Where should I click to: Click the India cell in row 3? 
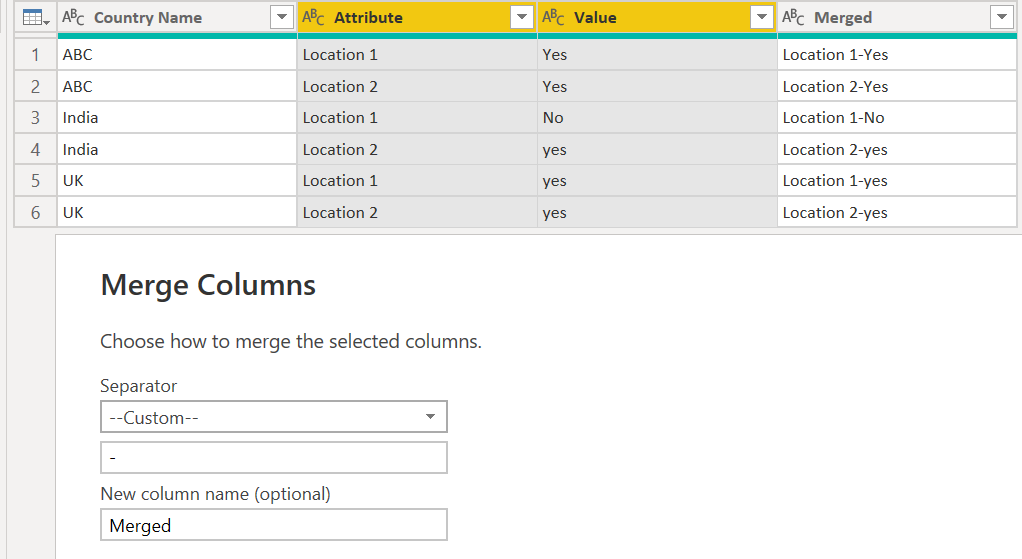[177, 118]
